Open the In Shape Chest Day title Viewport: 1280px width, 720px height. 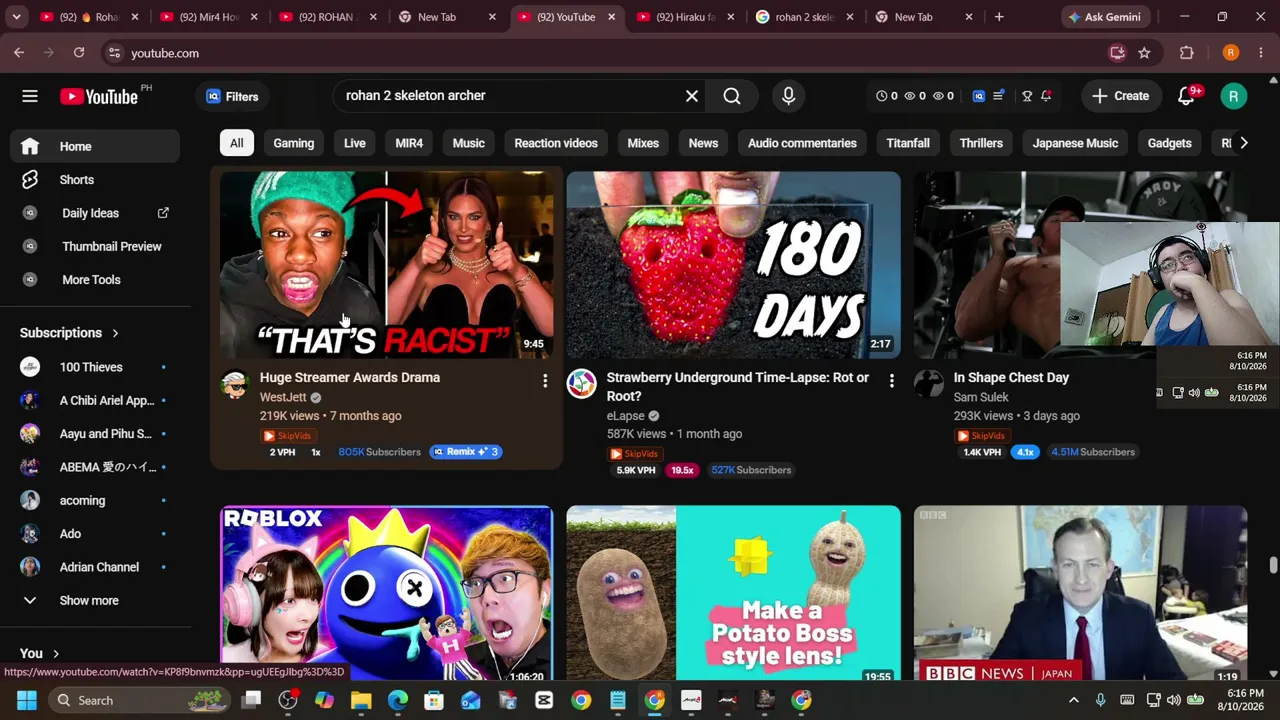(x=1011, y=378)
